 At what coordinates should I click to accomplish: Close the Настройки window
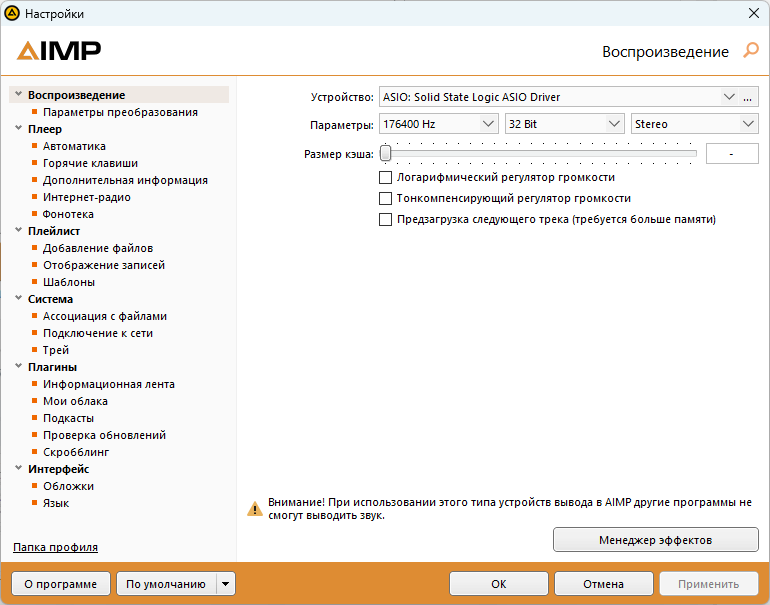[x=754, y=13]
